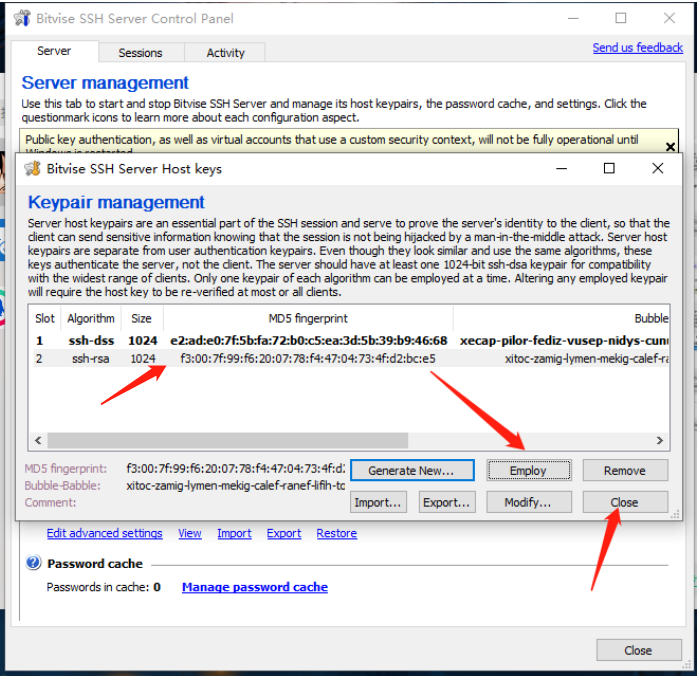Select the Server tab
The width and height of the screenshot is (697, 676).
[x=54, y=51]
